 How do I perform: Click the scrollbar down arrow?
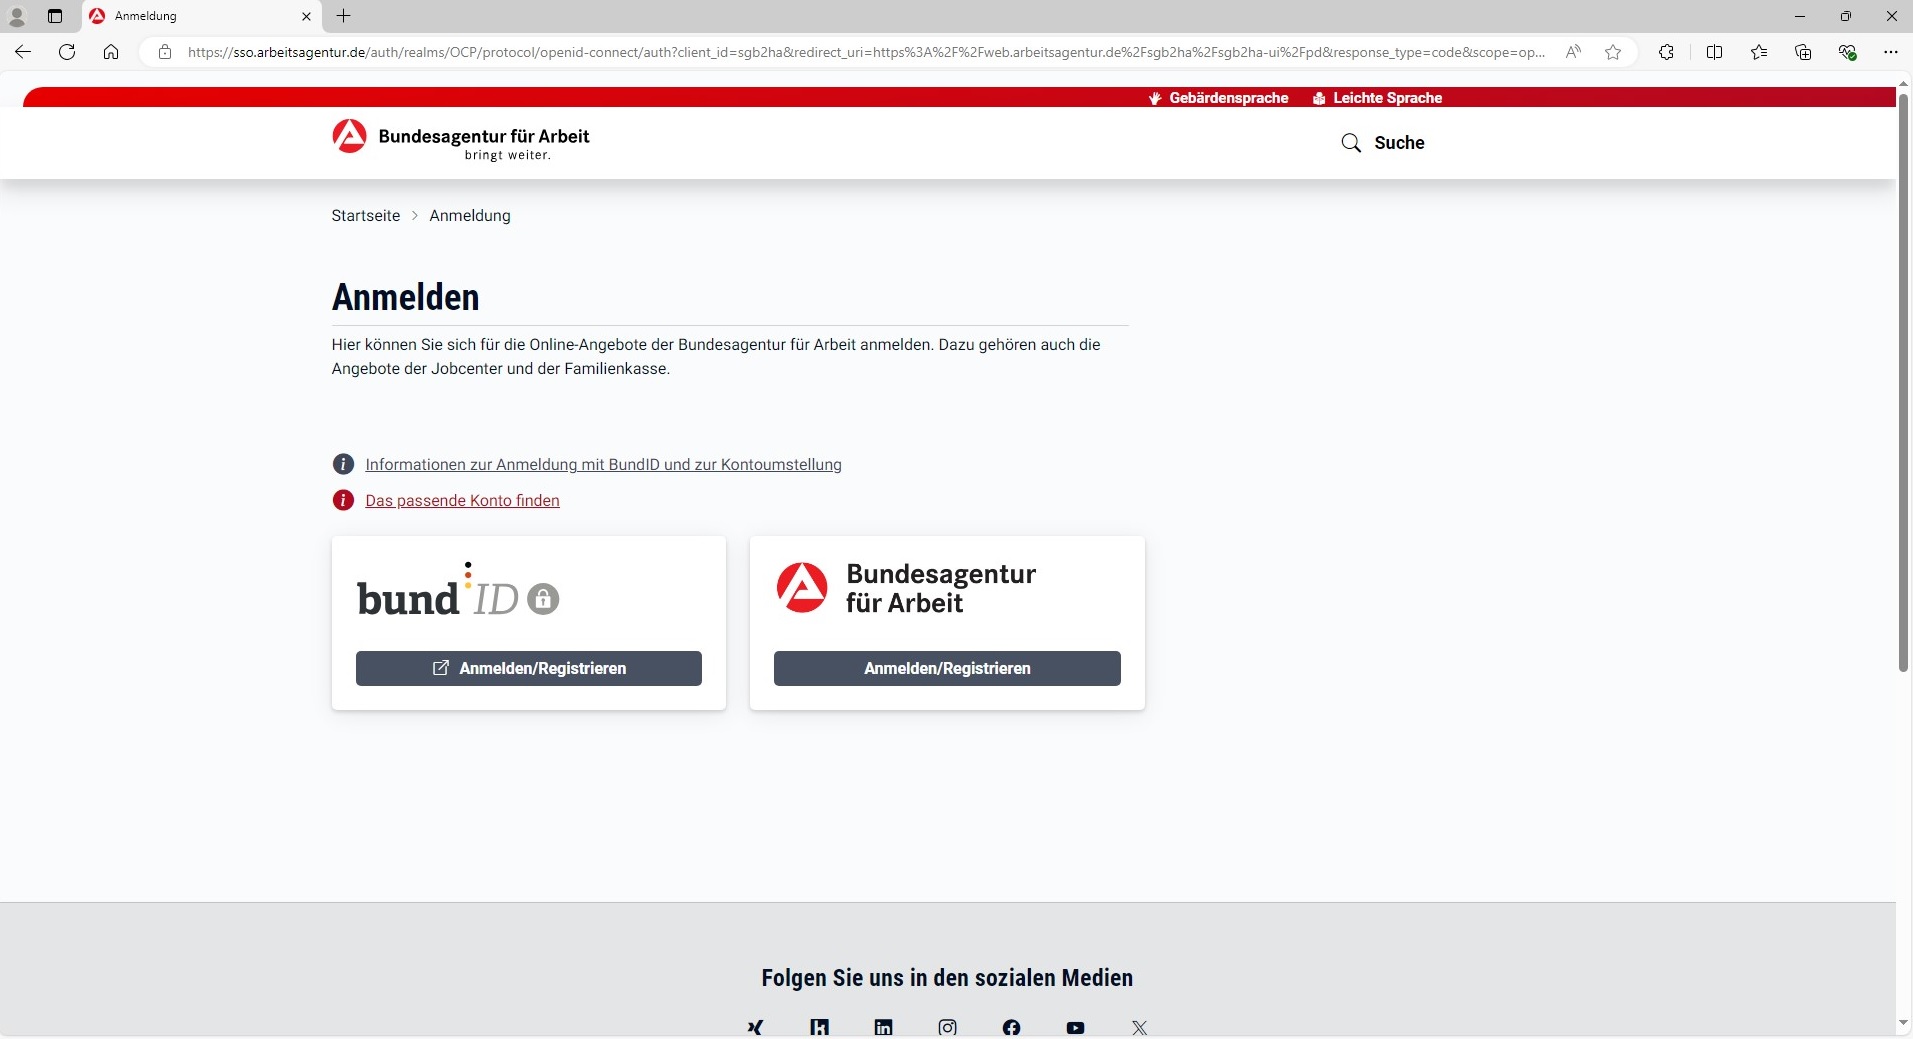pos(1904,1024)
